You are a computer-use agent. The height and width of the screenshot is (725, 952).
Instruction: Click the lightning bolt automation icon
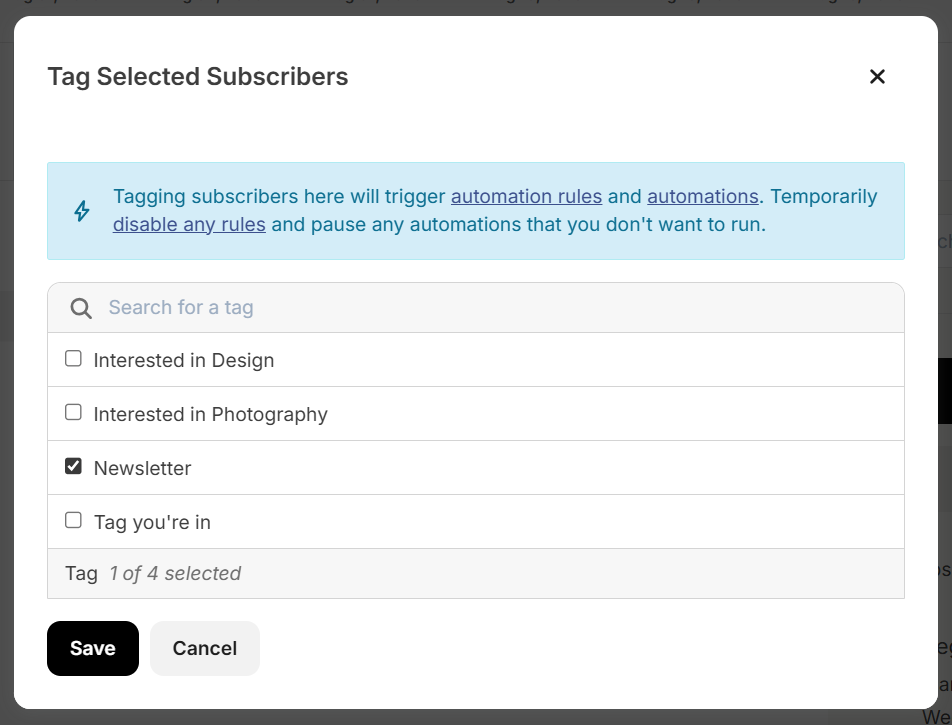click(82, 211)
